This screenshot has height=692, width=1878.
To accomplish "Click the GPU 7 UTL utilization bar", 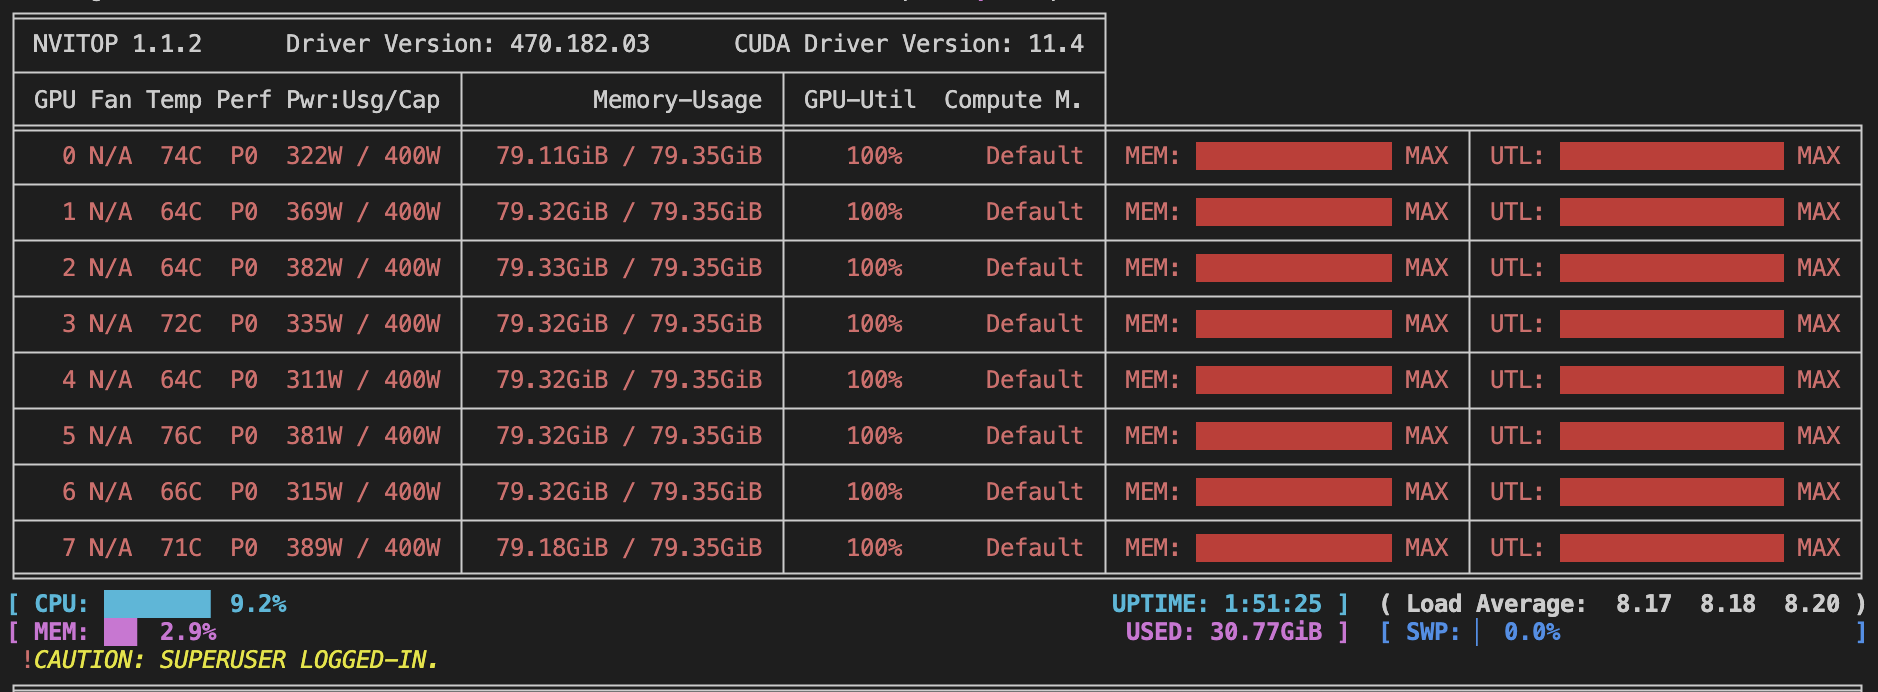I will pyautogui.click(x=1671, y=548).
